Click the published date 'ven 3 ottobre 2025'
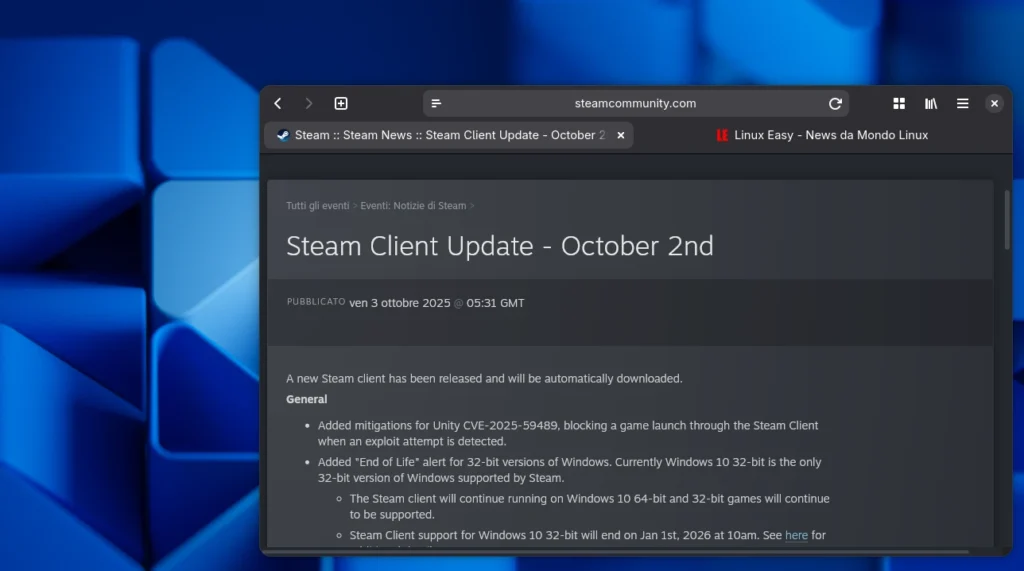Viewport: 1024px width, 571px height. (x=400, y=303)
